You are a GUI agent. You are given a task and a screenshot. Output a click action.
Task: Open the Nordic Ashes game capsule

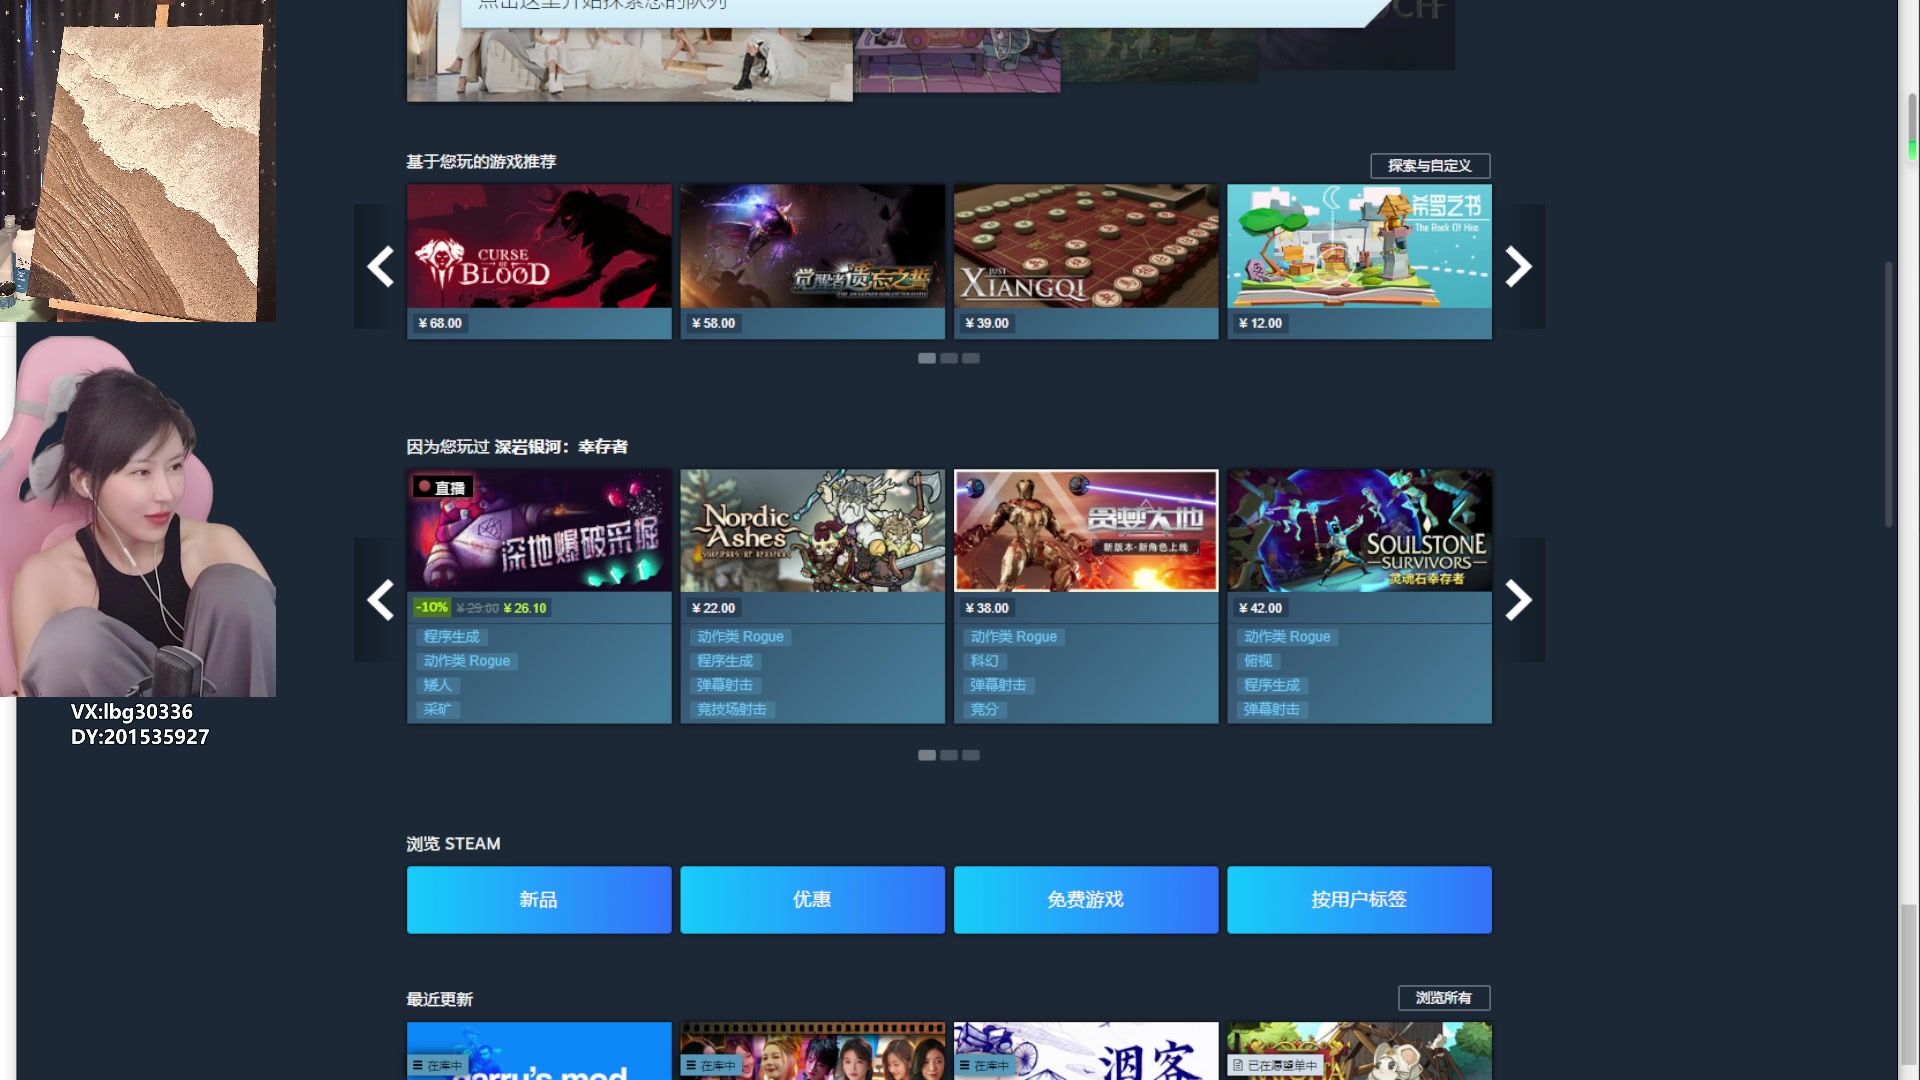[812, 531]
